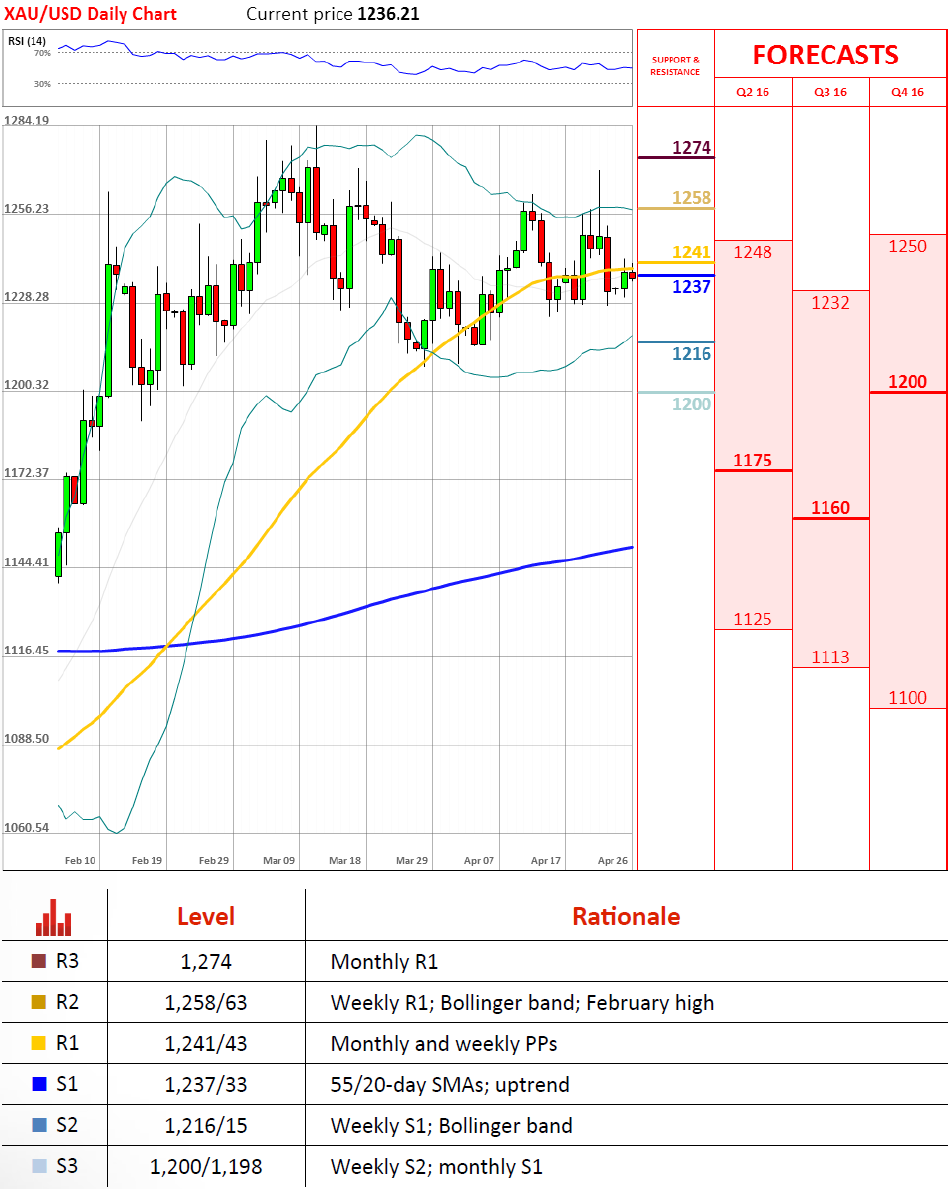Click the Q4 16 forecast high 1250
950x1189 pixels.
click(x=908, y=246)
